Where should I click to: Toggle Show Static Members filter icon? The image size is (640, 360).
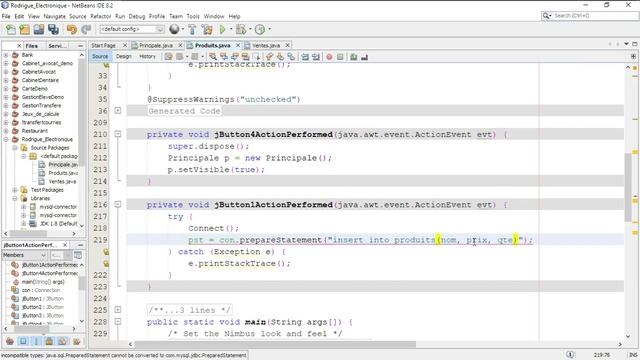click(36, 341)
